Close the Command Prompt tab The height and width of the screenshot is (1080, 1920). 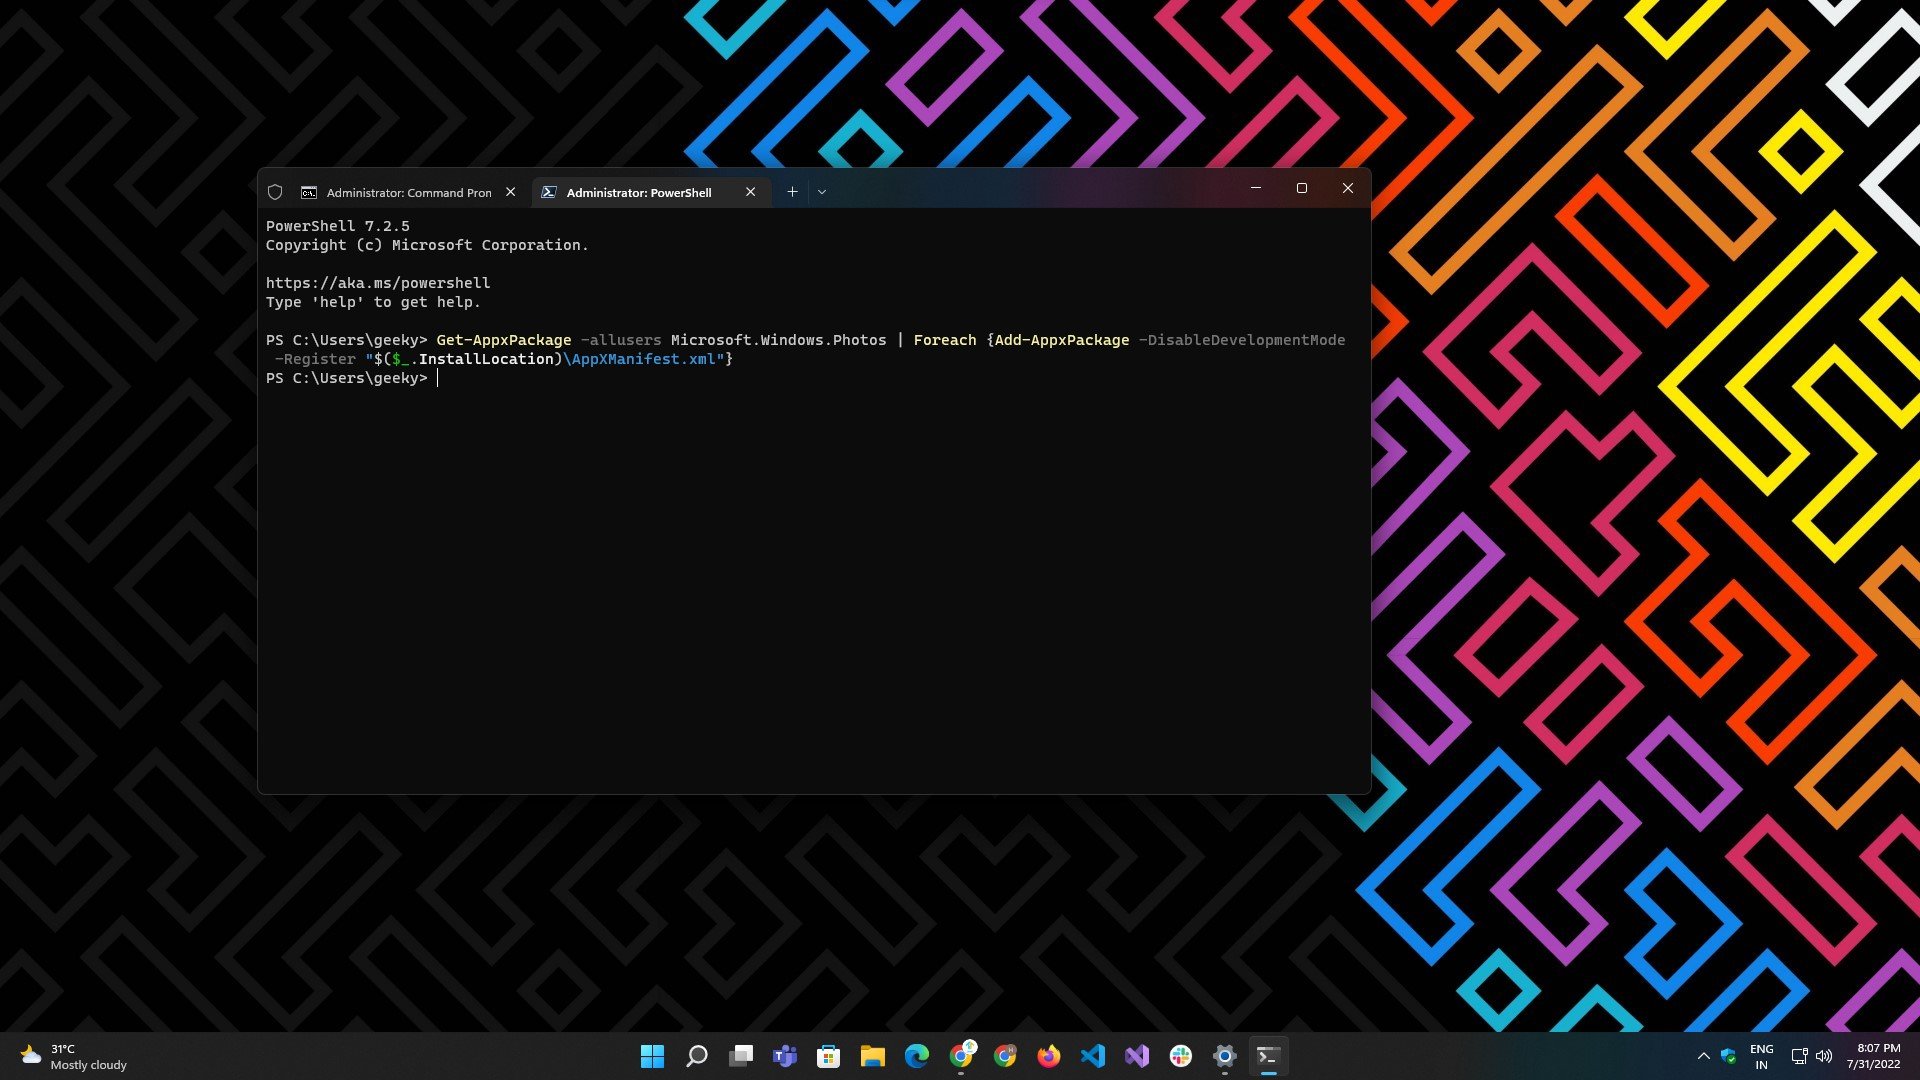tap(510, 192)
